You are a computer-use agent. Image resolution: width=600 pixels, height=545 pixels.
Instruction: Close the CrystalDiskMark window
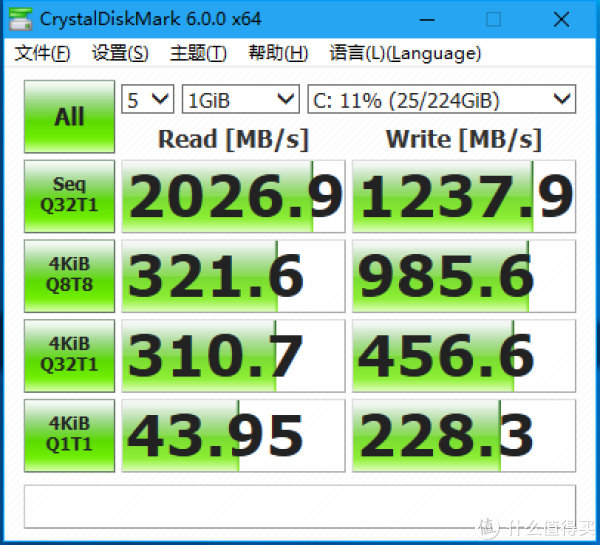click(561, 19)
